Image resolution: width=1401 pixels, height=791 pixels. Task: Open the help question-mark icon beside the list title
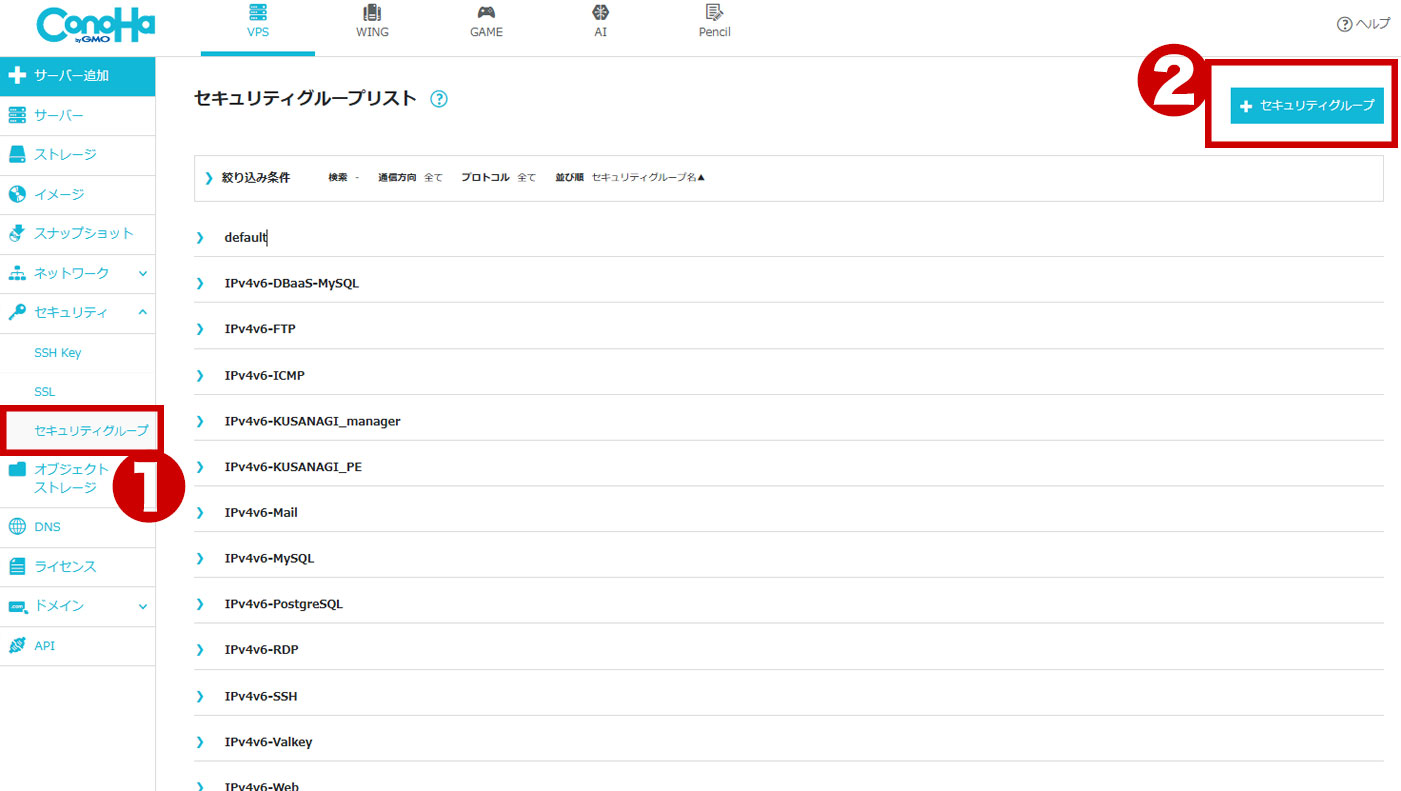coord(438,99)
